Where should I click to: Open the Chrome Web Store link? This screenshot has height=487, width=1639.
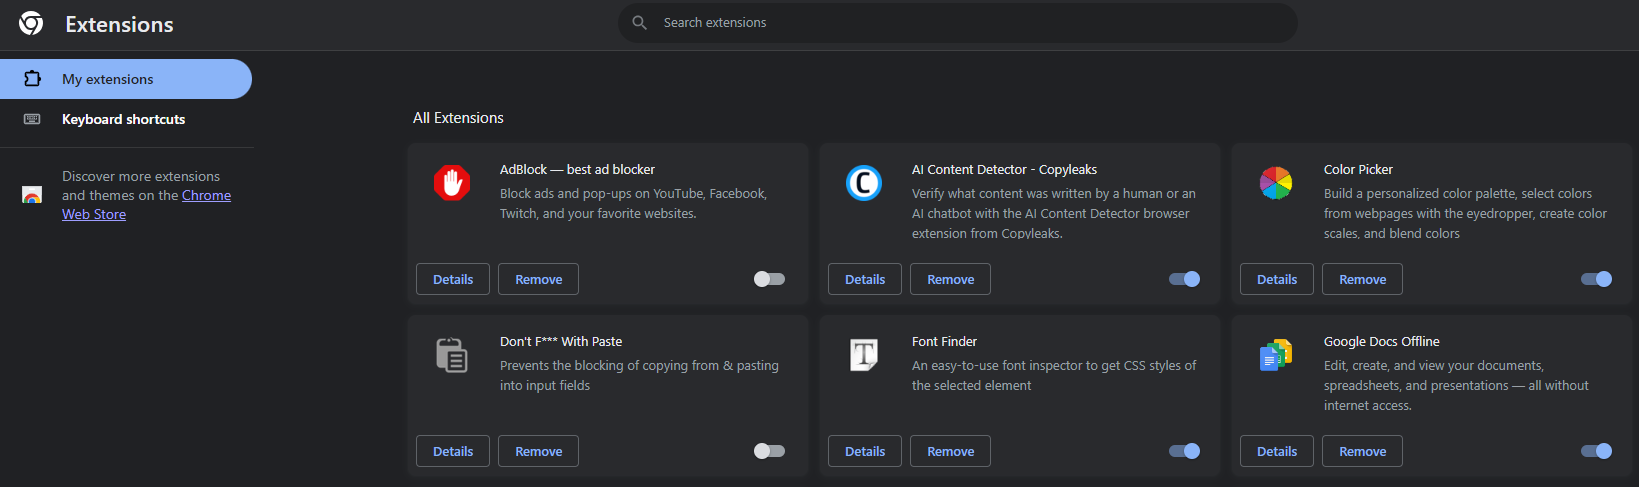(x=146, y=204)
